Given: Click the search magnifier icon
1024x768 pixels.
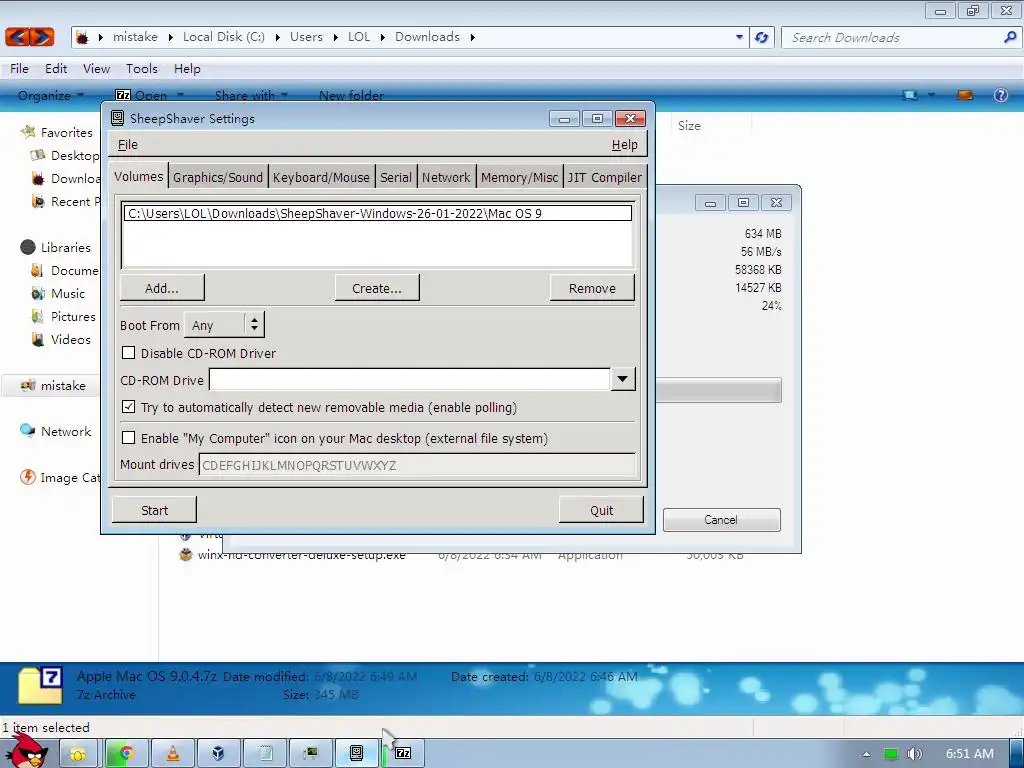Looking at the screenshot, I should [1010, 37].
